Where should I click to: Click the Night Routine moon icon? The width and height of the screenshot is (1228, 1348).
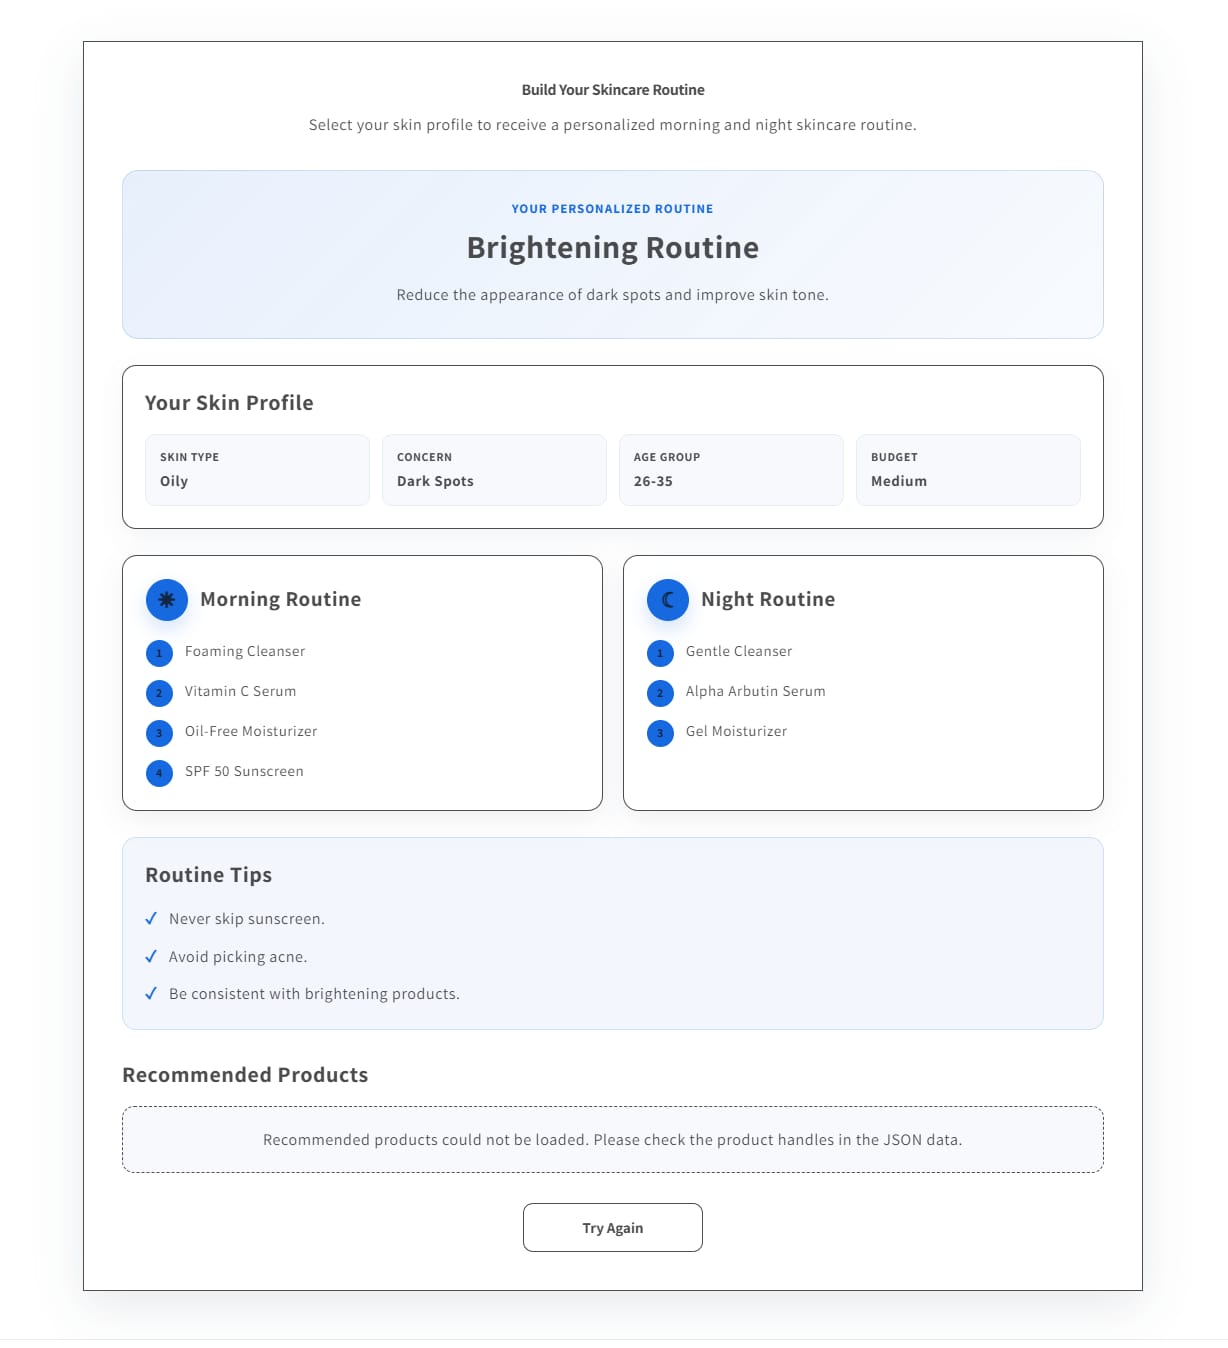(x=668, y=600)
